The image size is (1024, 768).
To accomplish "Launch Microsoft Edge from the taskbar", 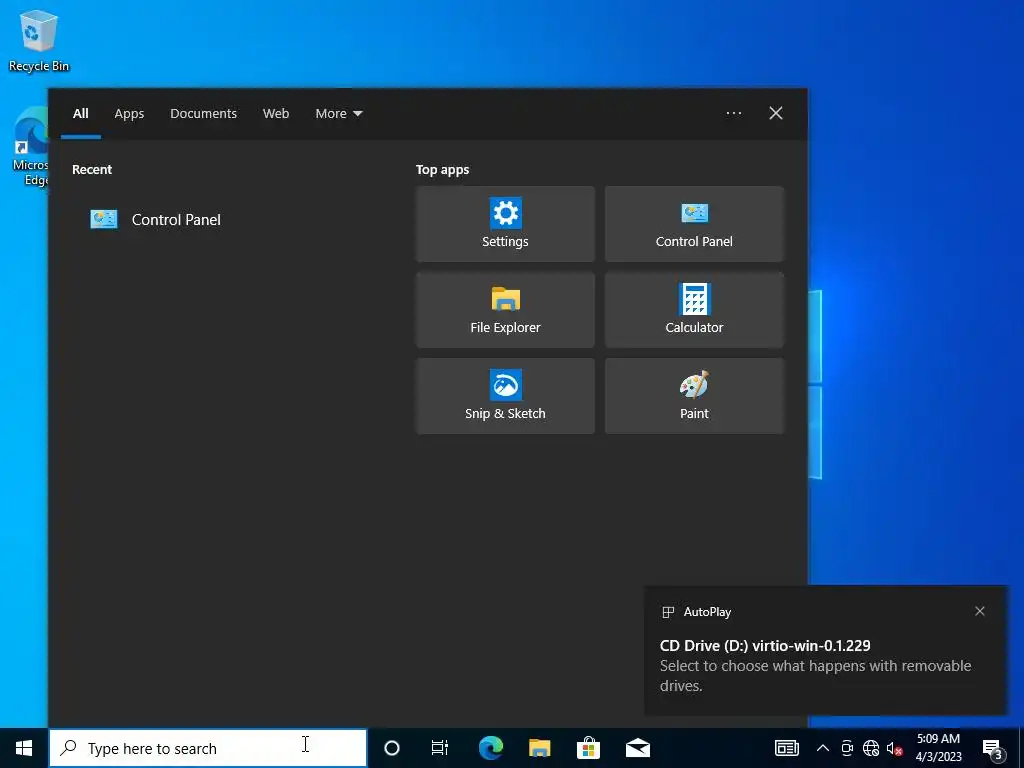I will [x=490, y=748].
